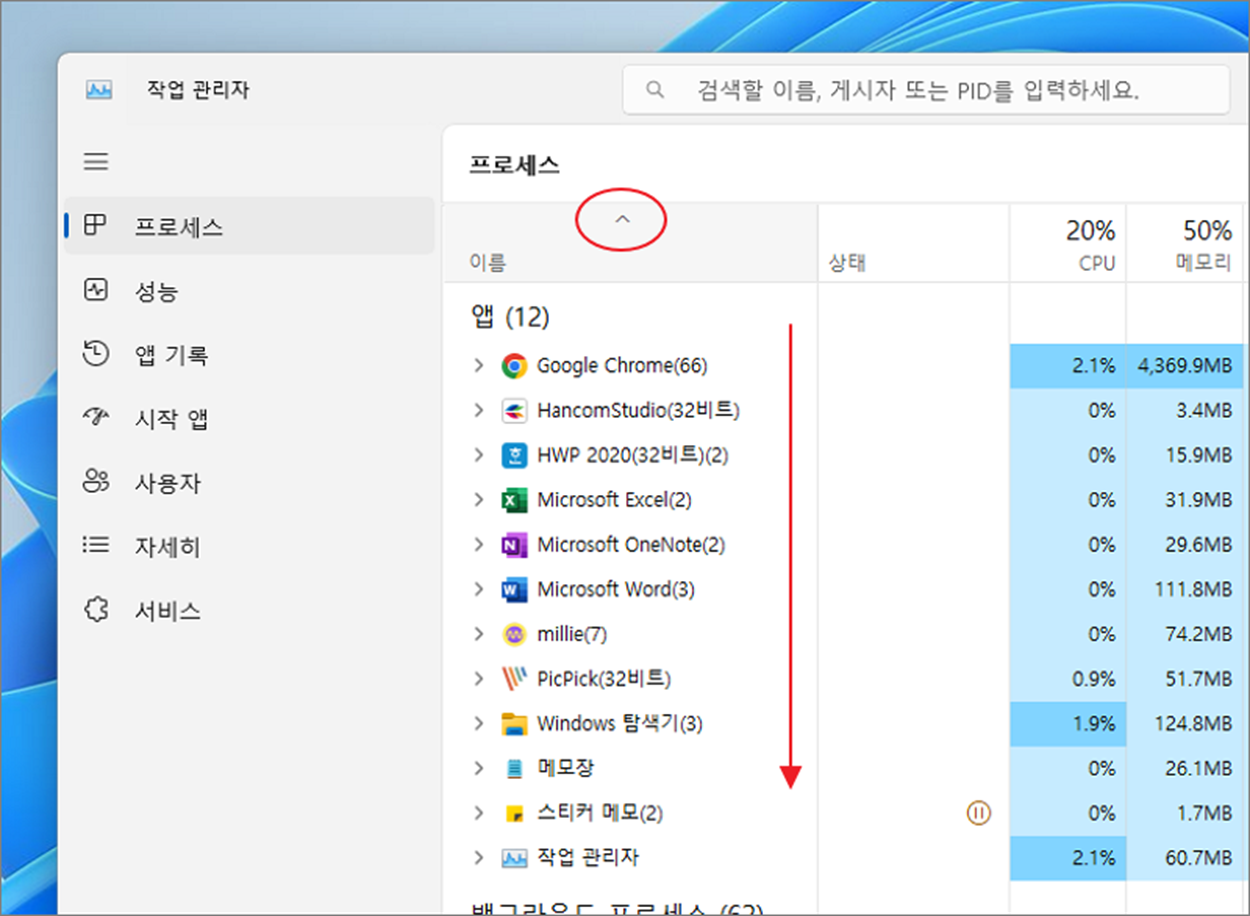This screenshot has height=916, width=1250.
Task: Expand the millie(7) process group
Action: (x=478, y=634)
